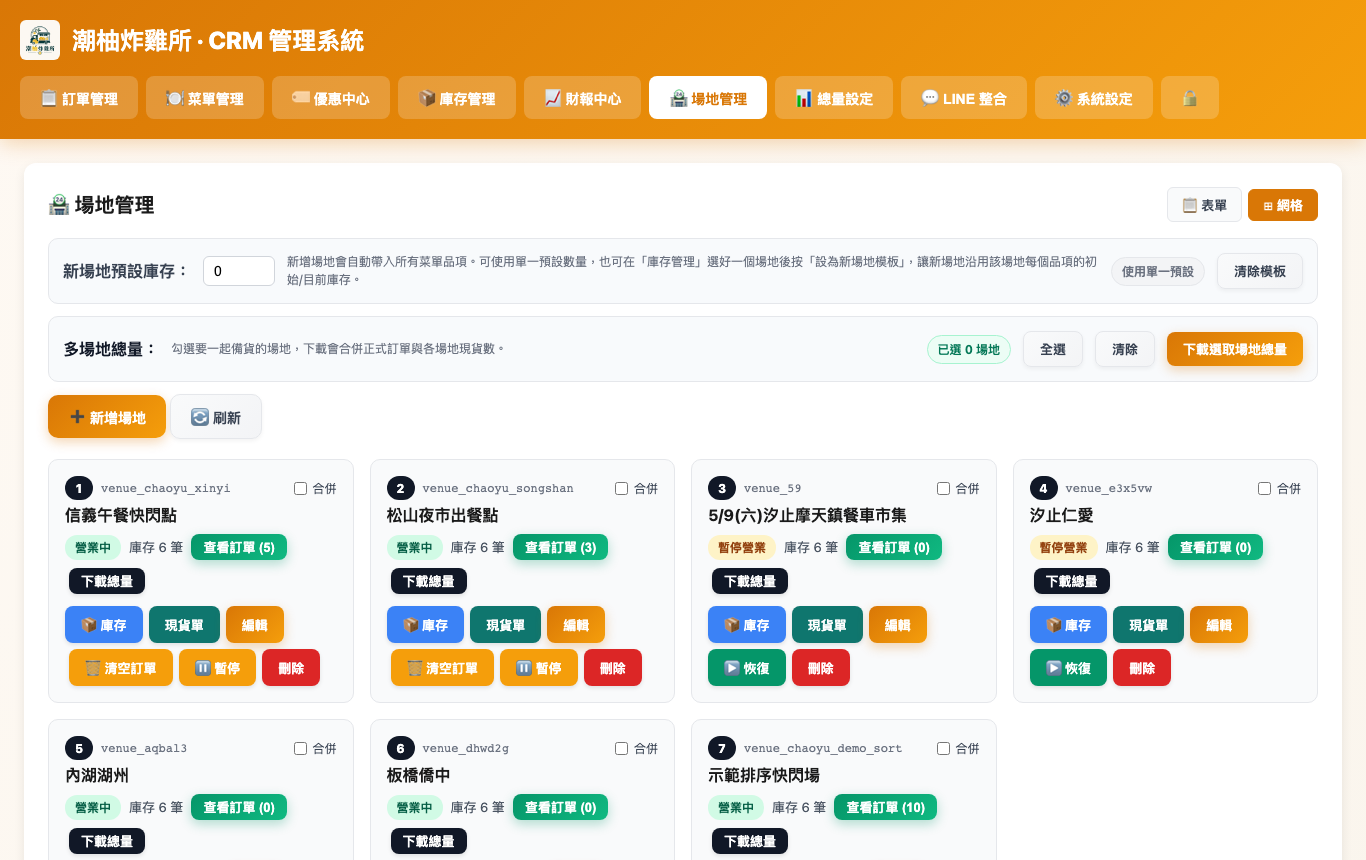The image size is (1366, 860).
Task: Click 下載總量 for 信義午餐快閃點
Action: (107, 581)
